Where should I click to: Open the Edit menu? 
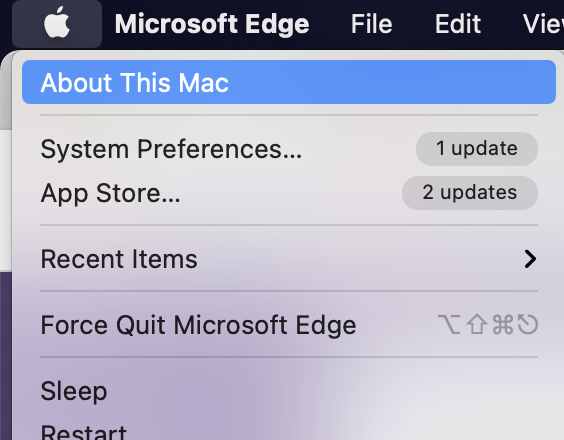coord(458,24)
